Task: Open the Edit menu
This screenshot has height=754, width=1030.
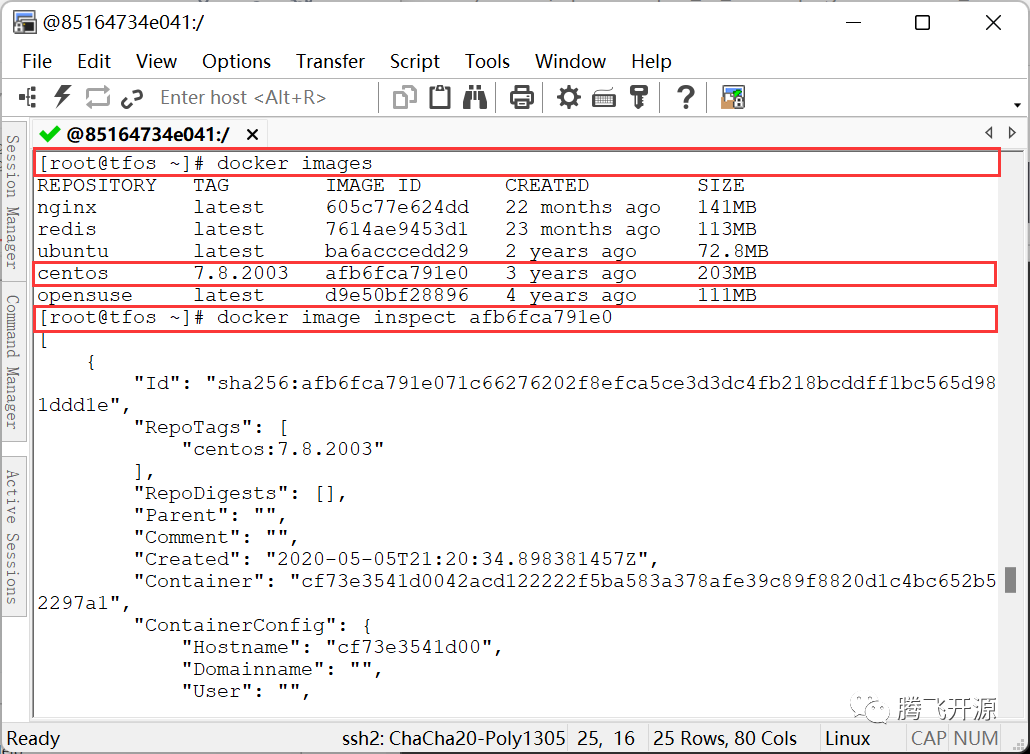Action: [94, 61]
